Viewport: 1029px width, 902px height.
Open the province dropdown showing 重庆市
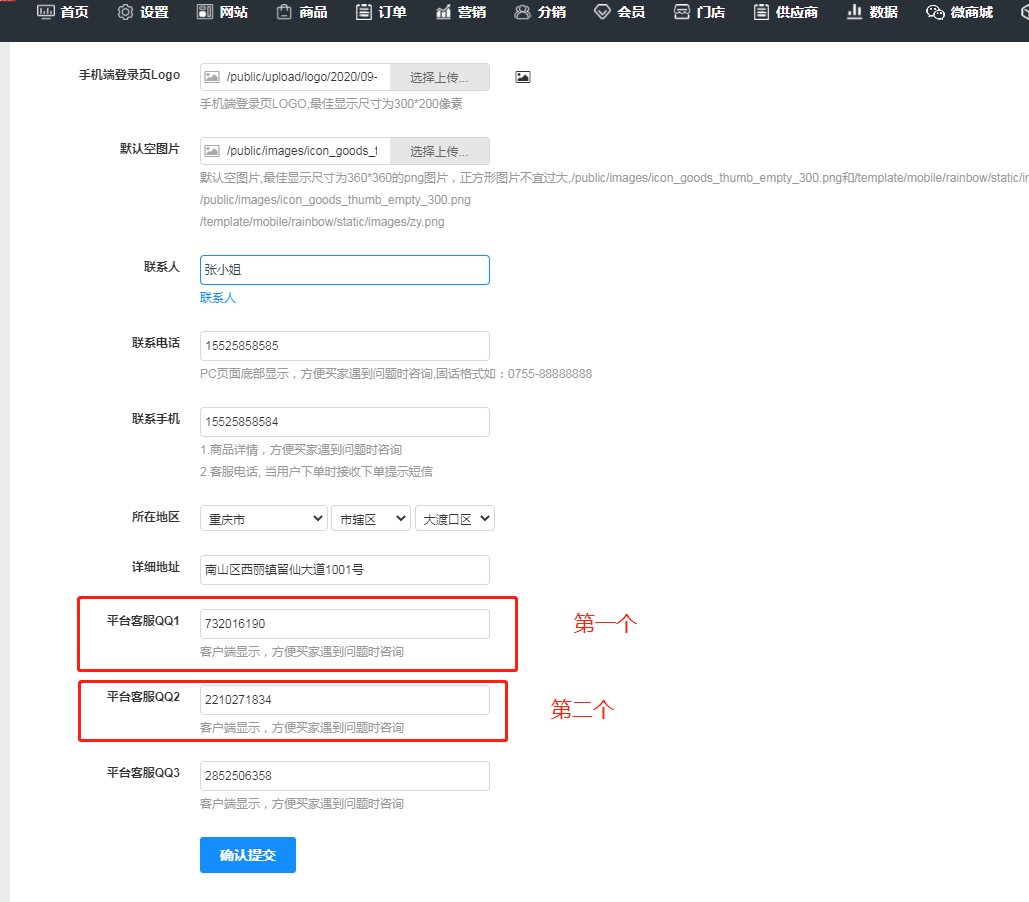[x=263, y=518]
